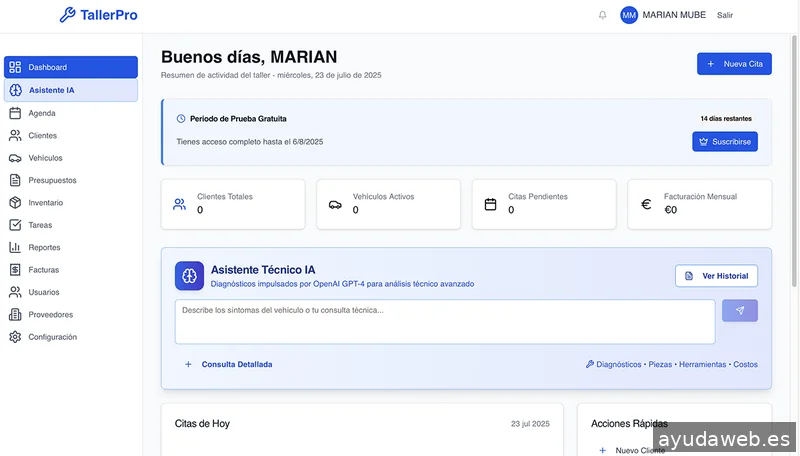Open notifications bell icon
The width and height of the screenshot is (800, 456).
(603, 15)
